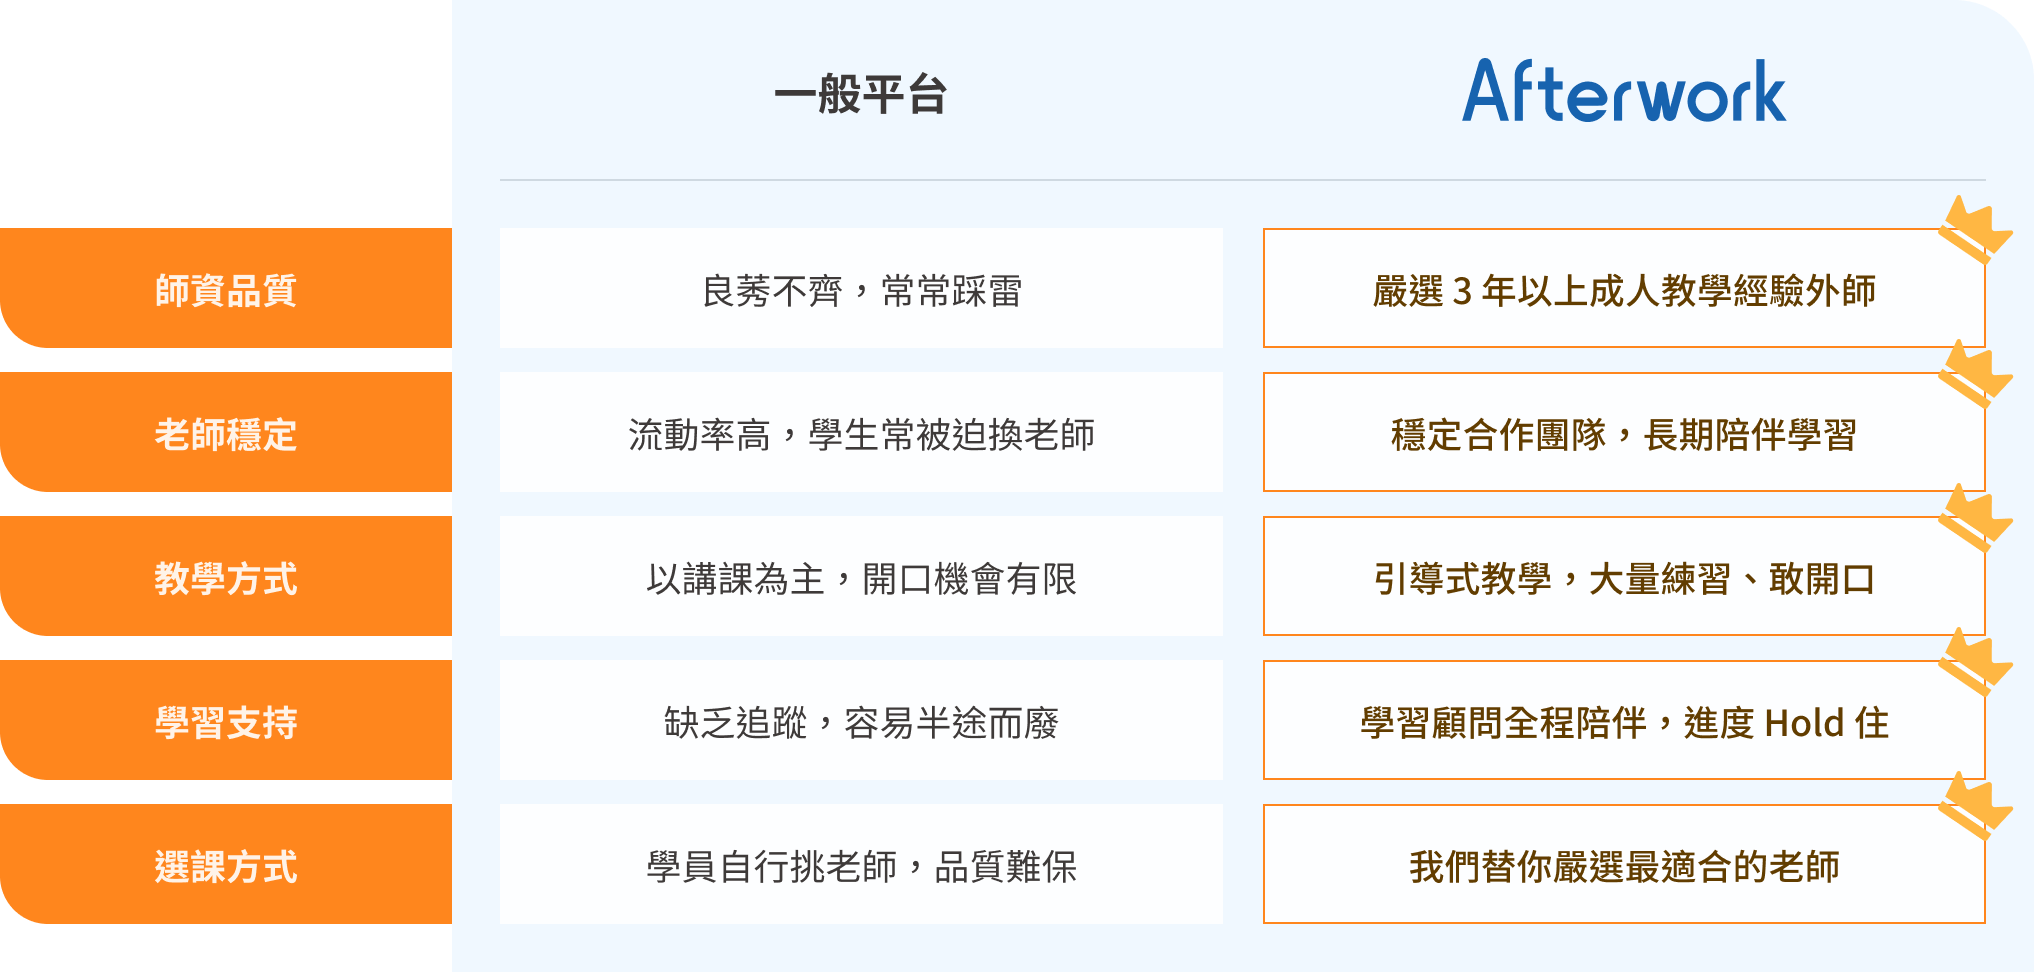
Task: Open the 嚴選 3 年以上成人教學經驗外師 card
Action: click(x=1623, y=289)
